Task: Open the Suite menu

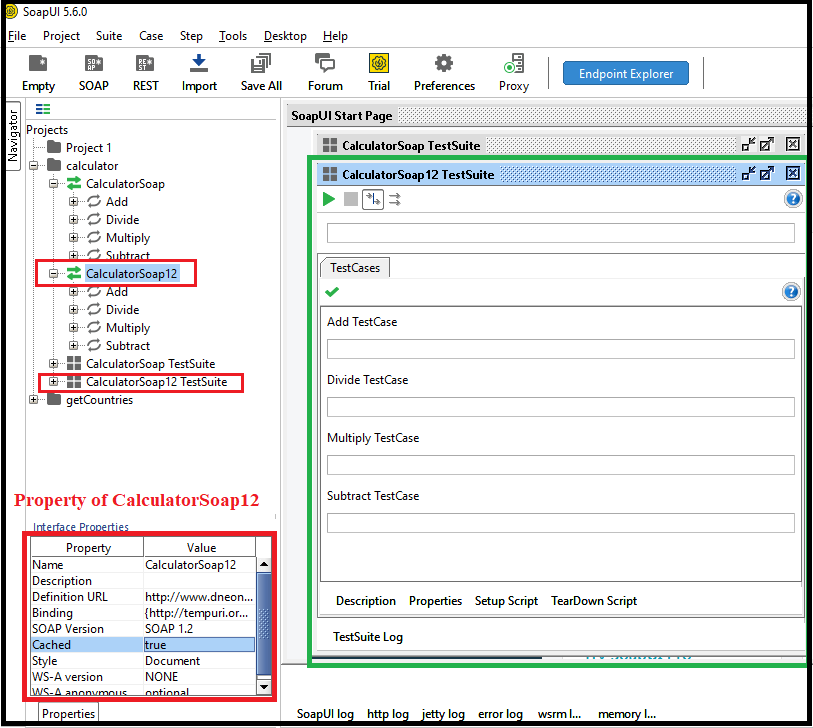Action: point(109,36)
